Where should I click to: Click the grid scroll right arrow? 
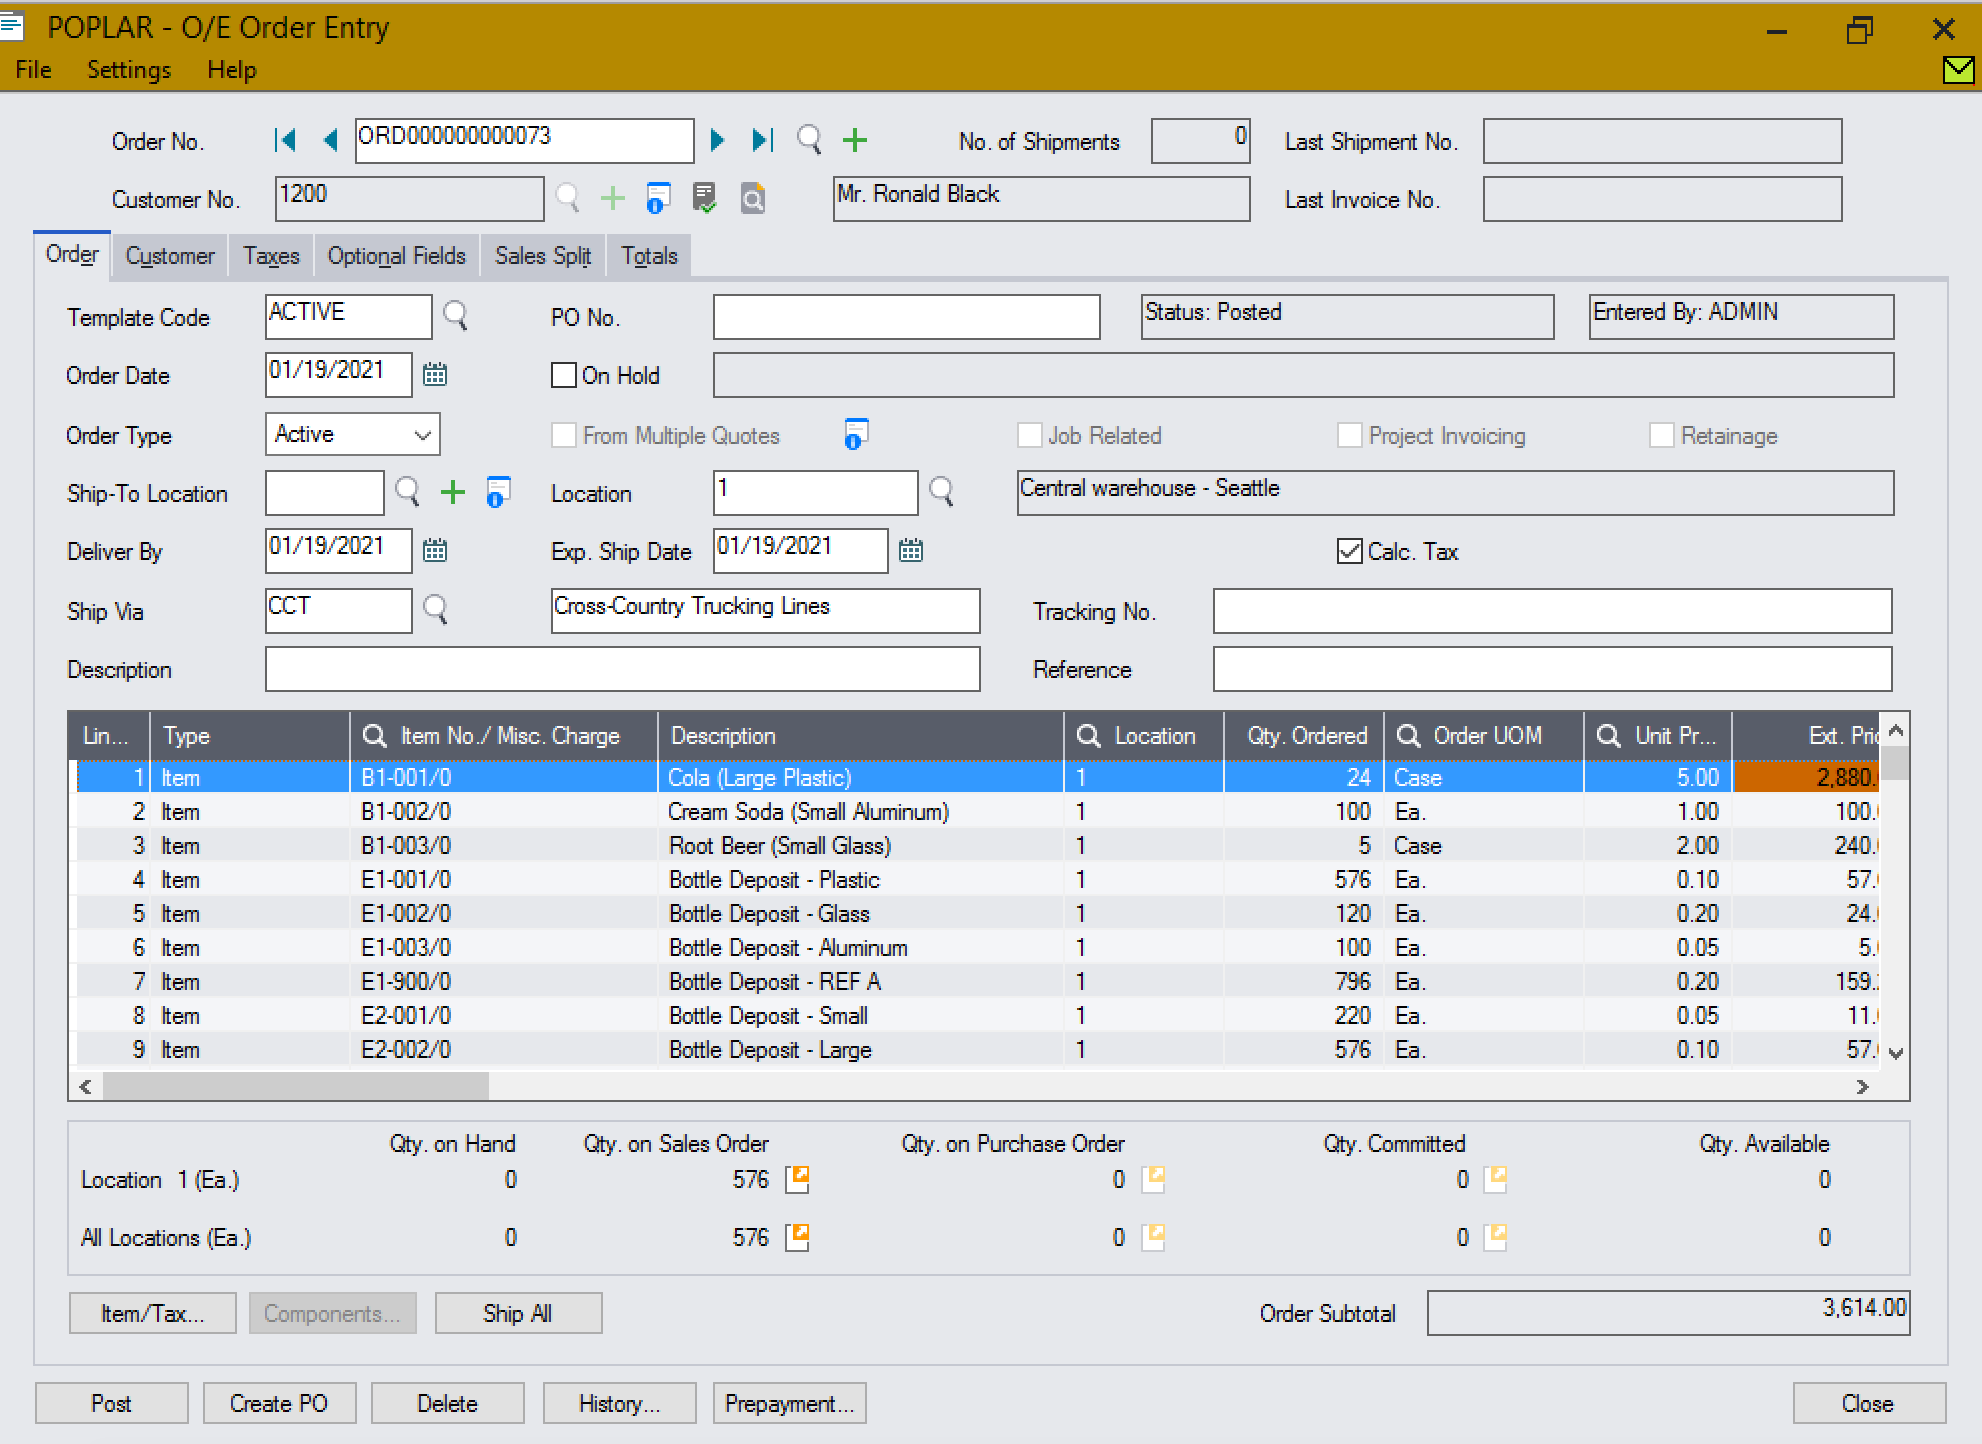(1862, 1086)
